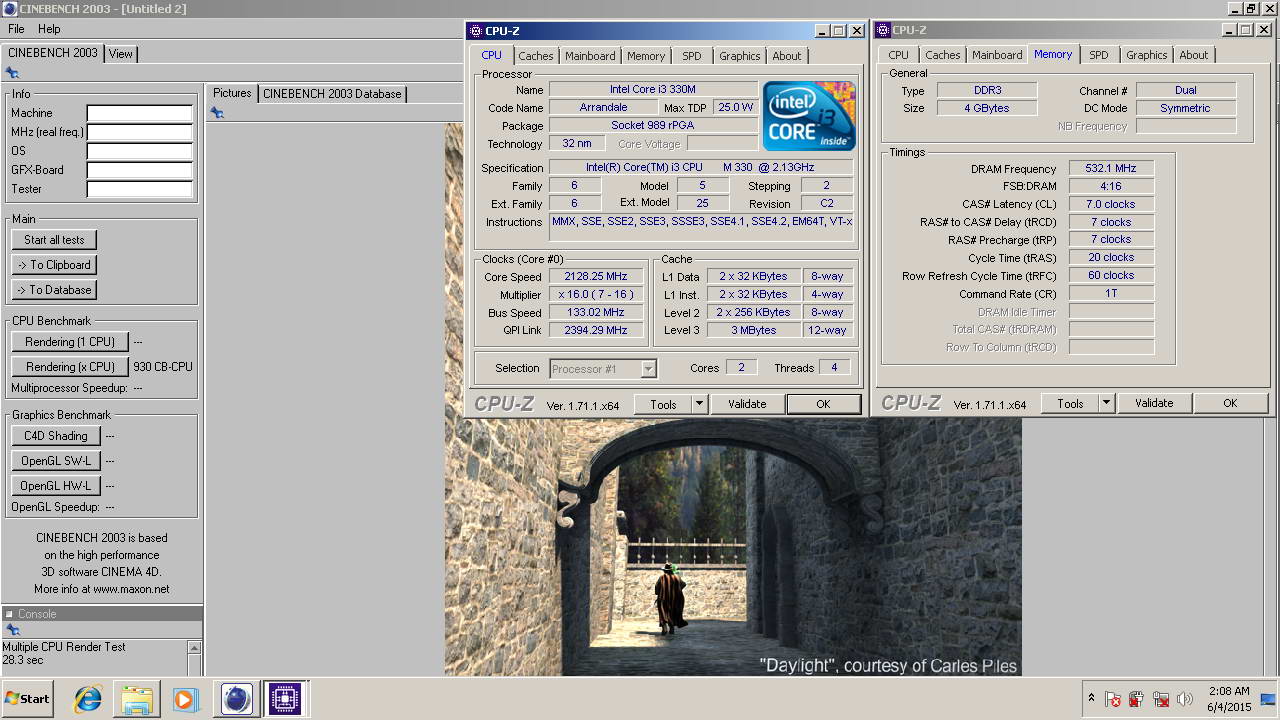The width and height of the screenshot is (1280, 720).
Task: Click the pin icon in Info panel
Action: (x=12, y=73)
